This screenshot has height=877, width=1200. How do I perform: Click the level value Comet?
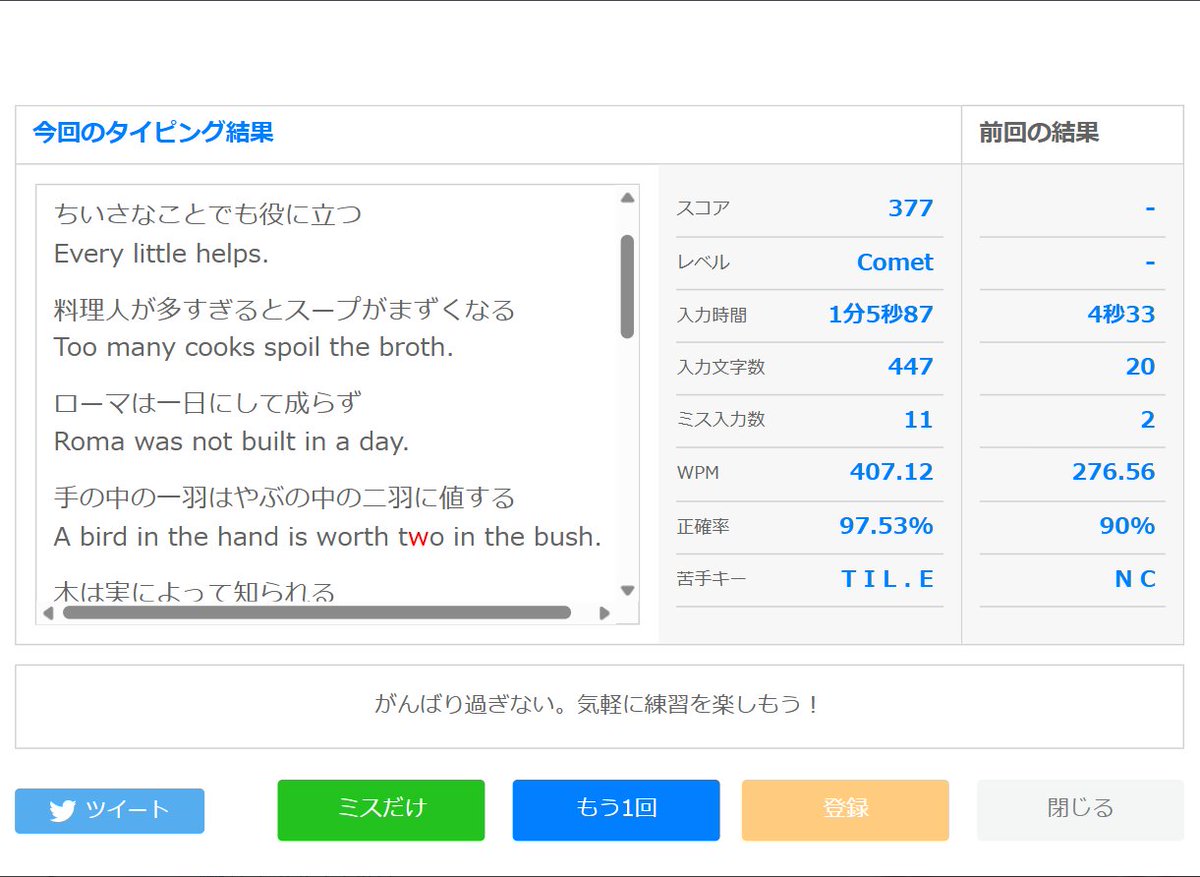click(x=895, y=262)
